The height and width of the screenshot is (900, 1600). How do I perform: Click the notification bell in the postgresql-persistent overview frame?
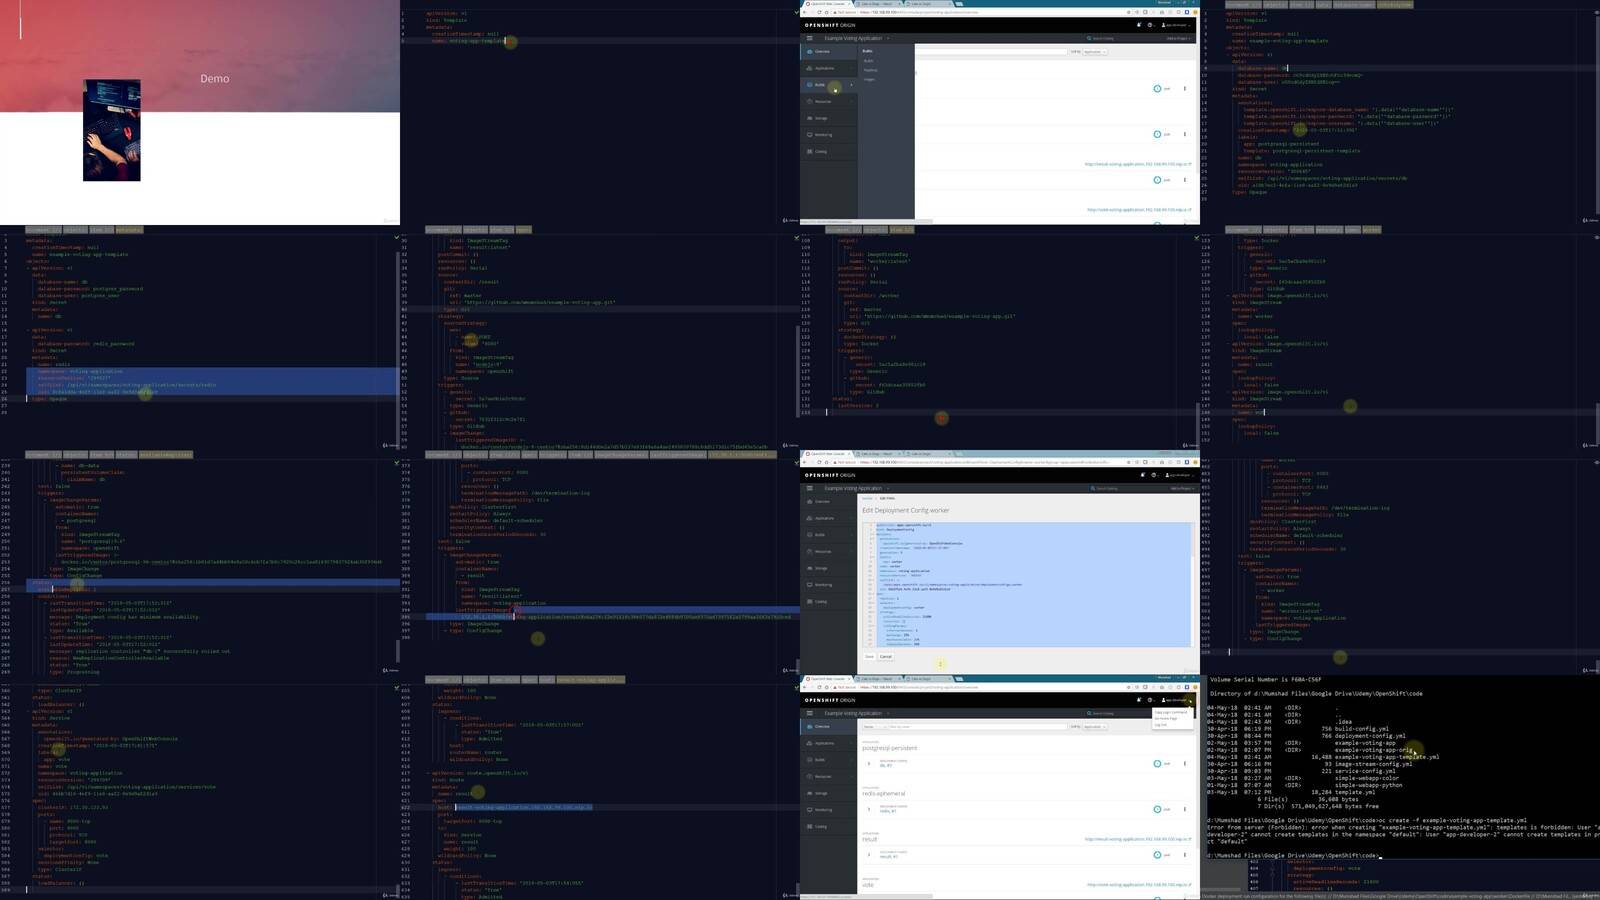tap(1139, 700)
